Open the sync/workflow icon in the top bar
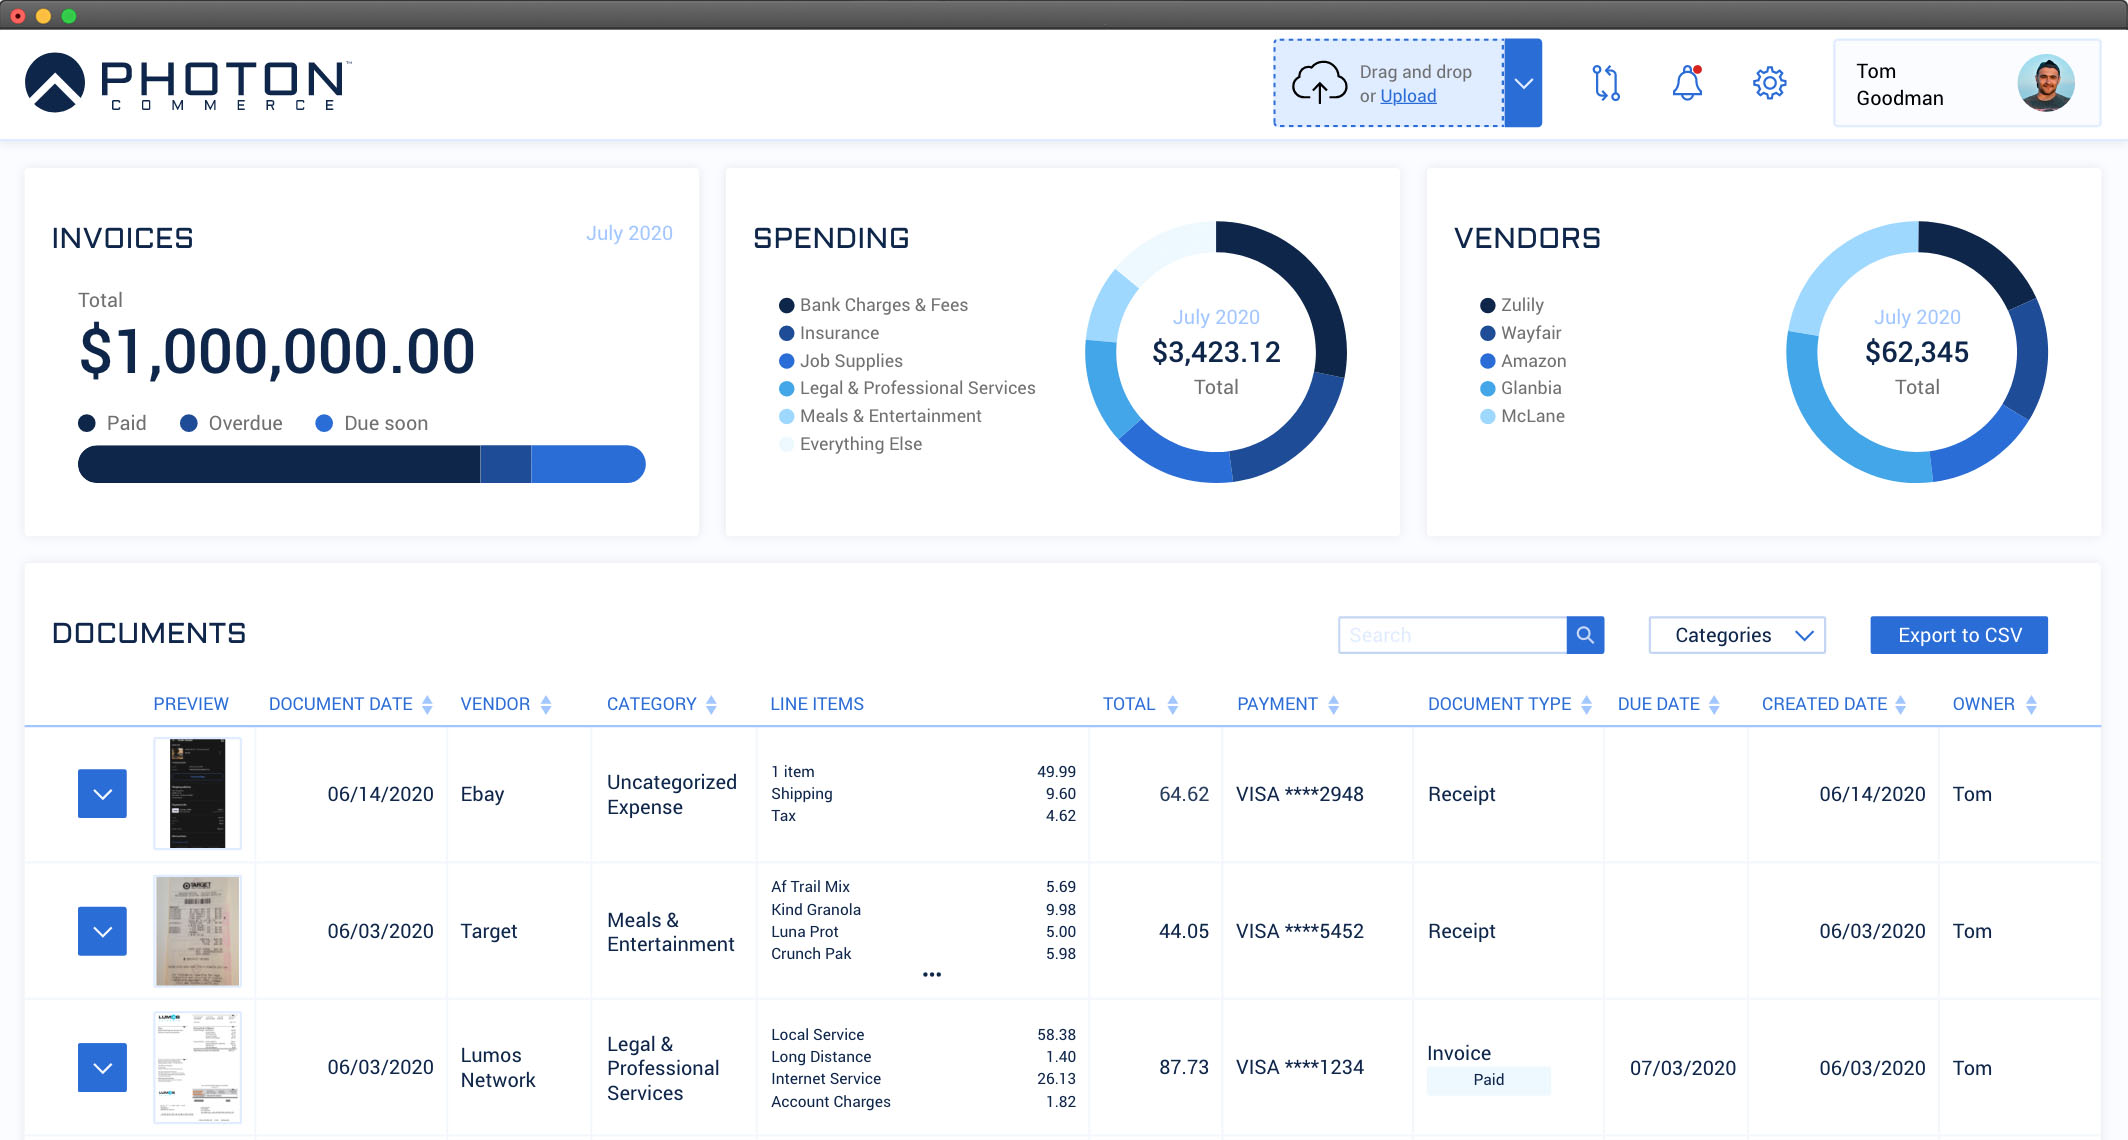 coord(1606,83)
